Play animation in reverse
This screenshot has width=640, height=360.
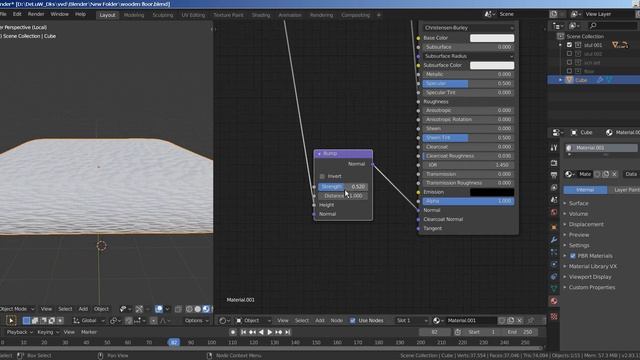261,332
